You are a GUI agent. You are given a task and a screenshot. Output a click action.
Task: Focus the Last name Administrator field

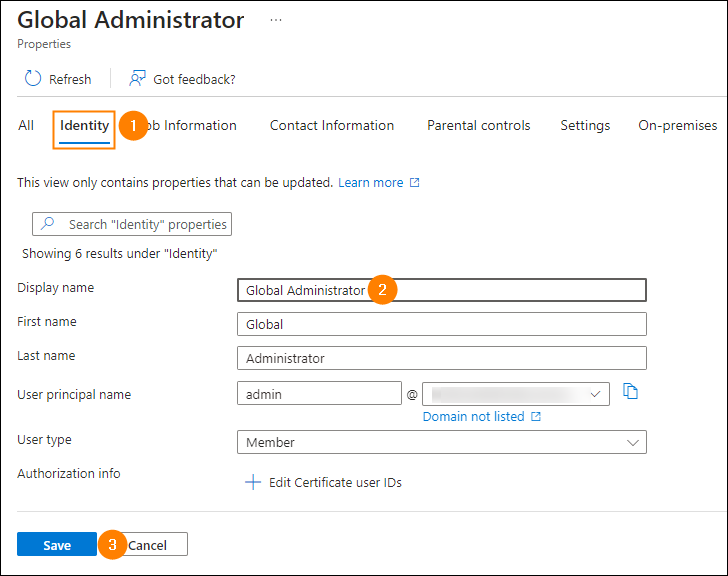click(x=442, y=358)
